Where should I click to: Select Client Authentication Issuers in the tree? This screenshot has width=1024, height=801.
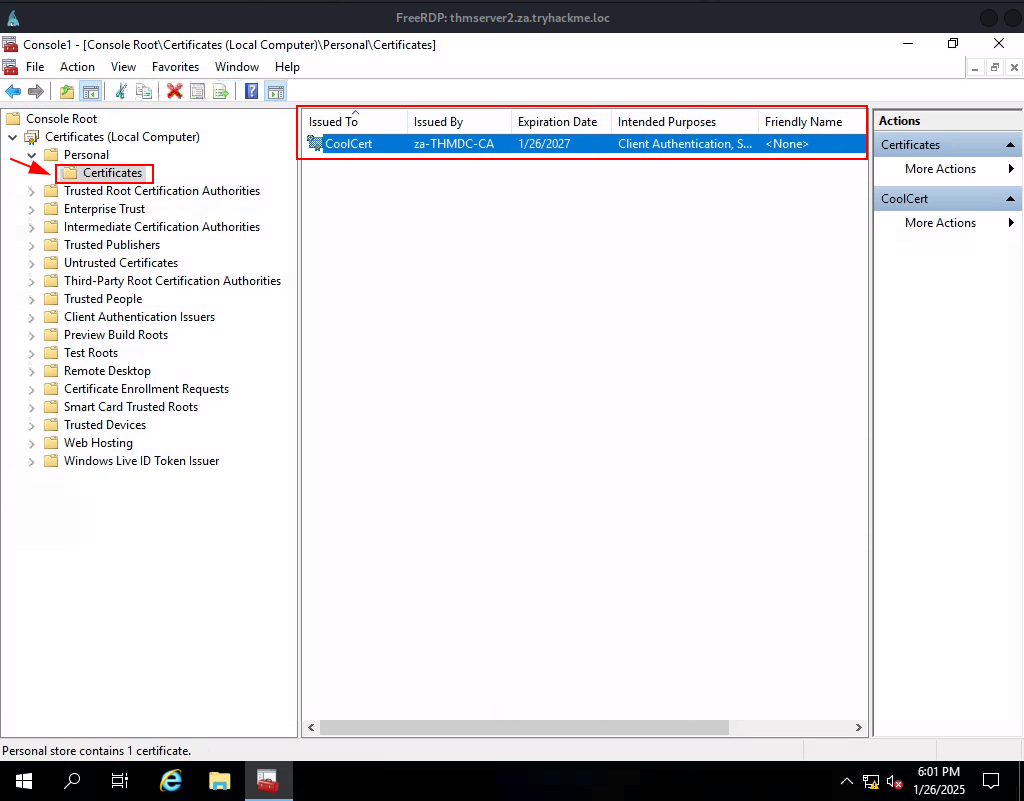(139, 317)
